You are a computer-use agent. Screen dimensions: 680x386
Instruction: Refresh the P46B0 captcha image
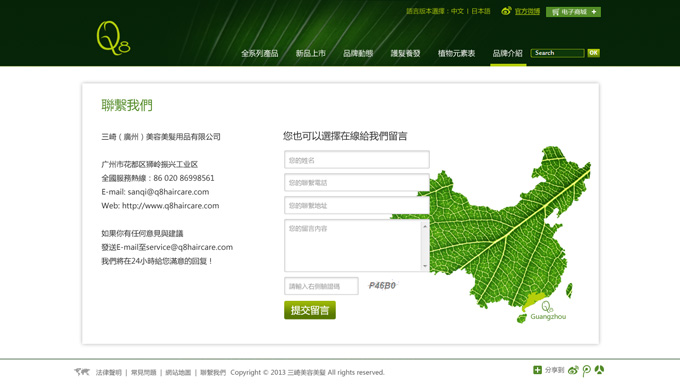[382, 285]
